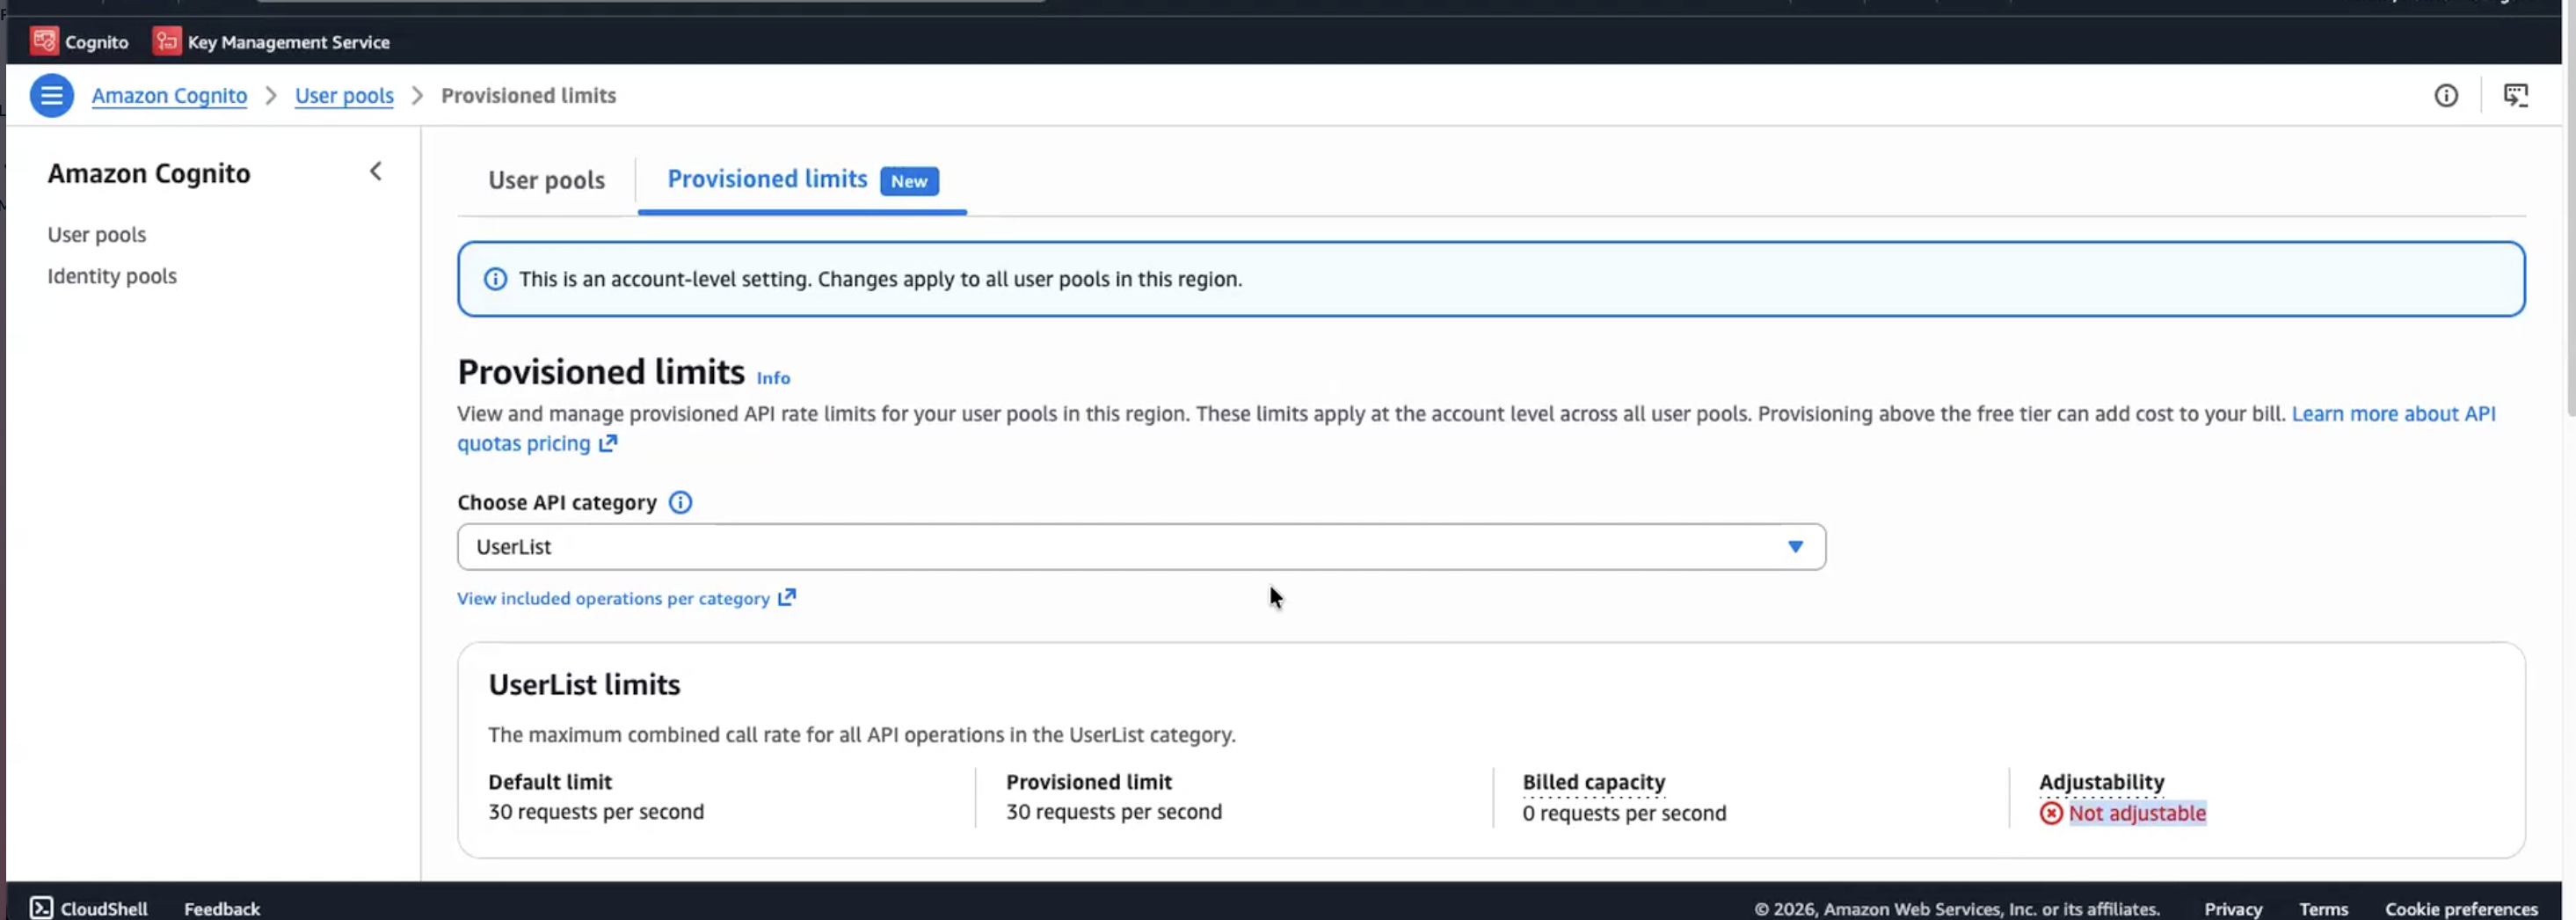Open the Privacy footer link
Screen dimensions: 2576x920
pyautogui.click(x=2232, y=908)
